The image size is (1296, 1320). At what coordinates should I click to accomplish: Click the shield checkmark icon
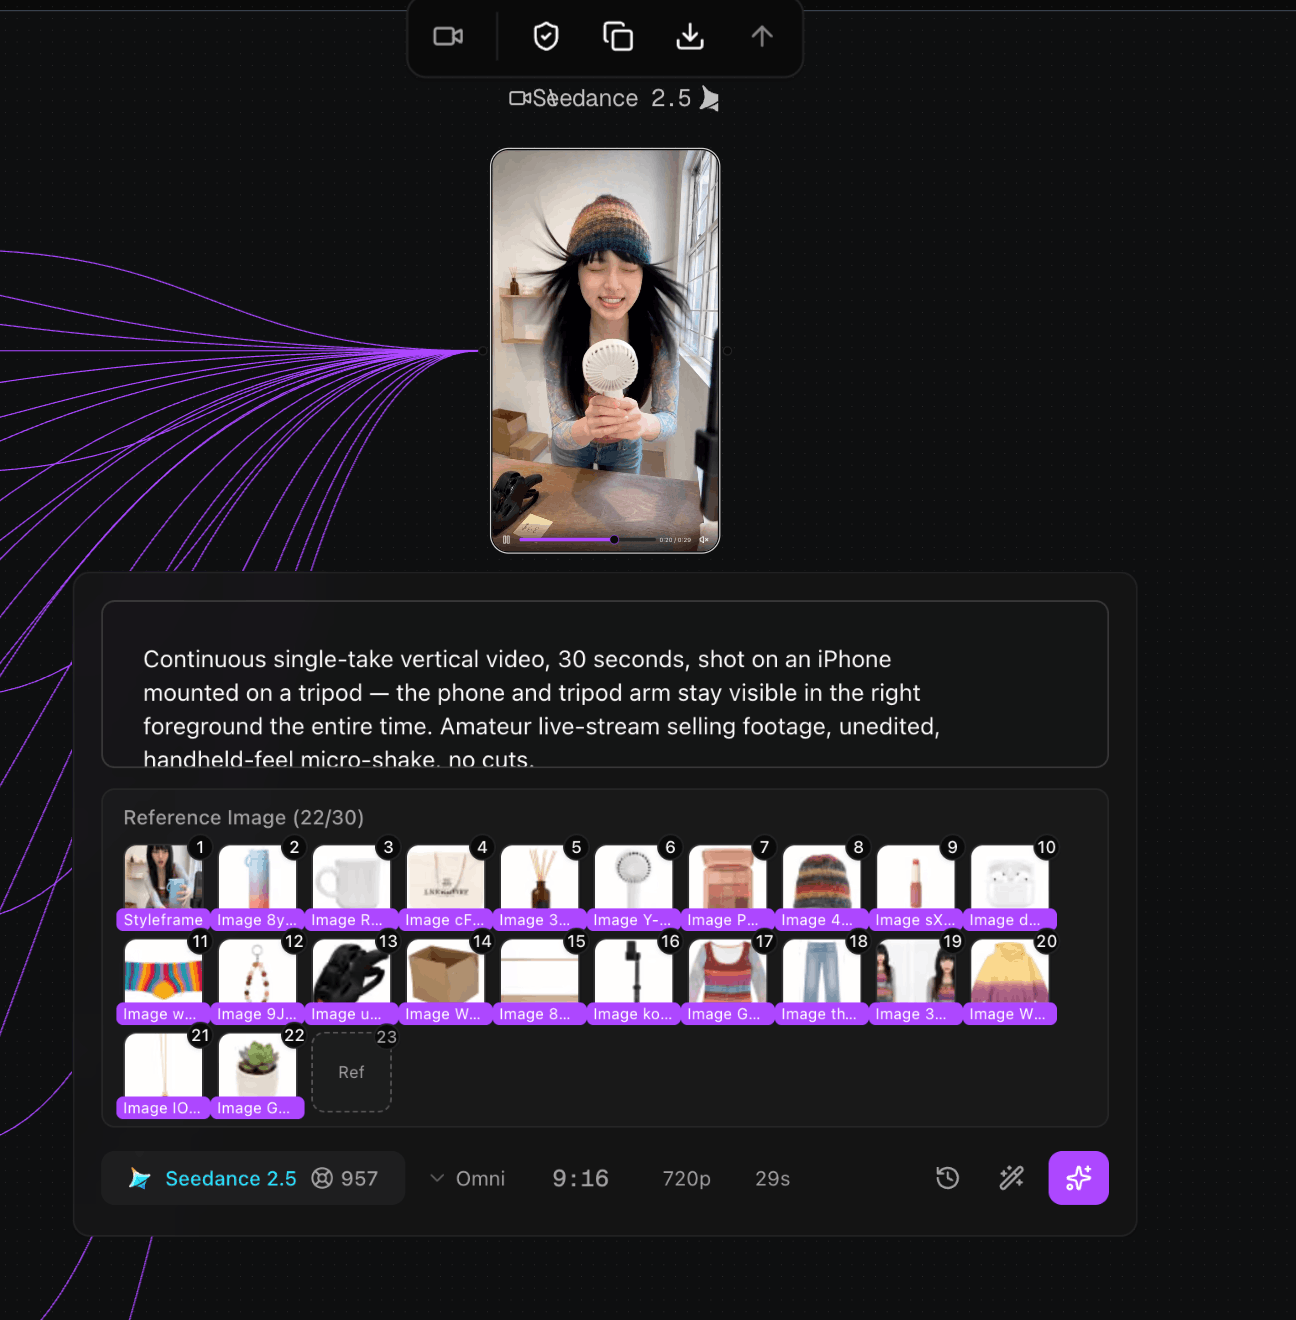tap(546, 37)
